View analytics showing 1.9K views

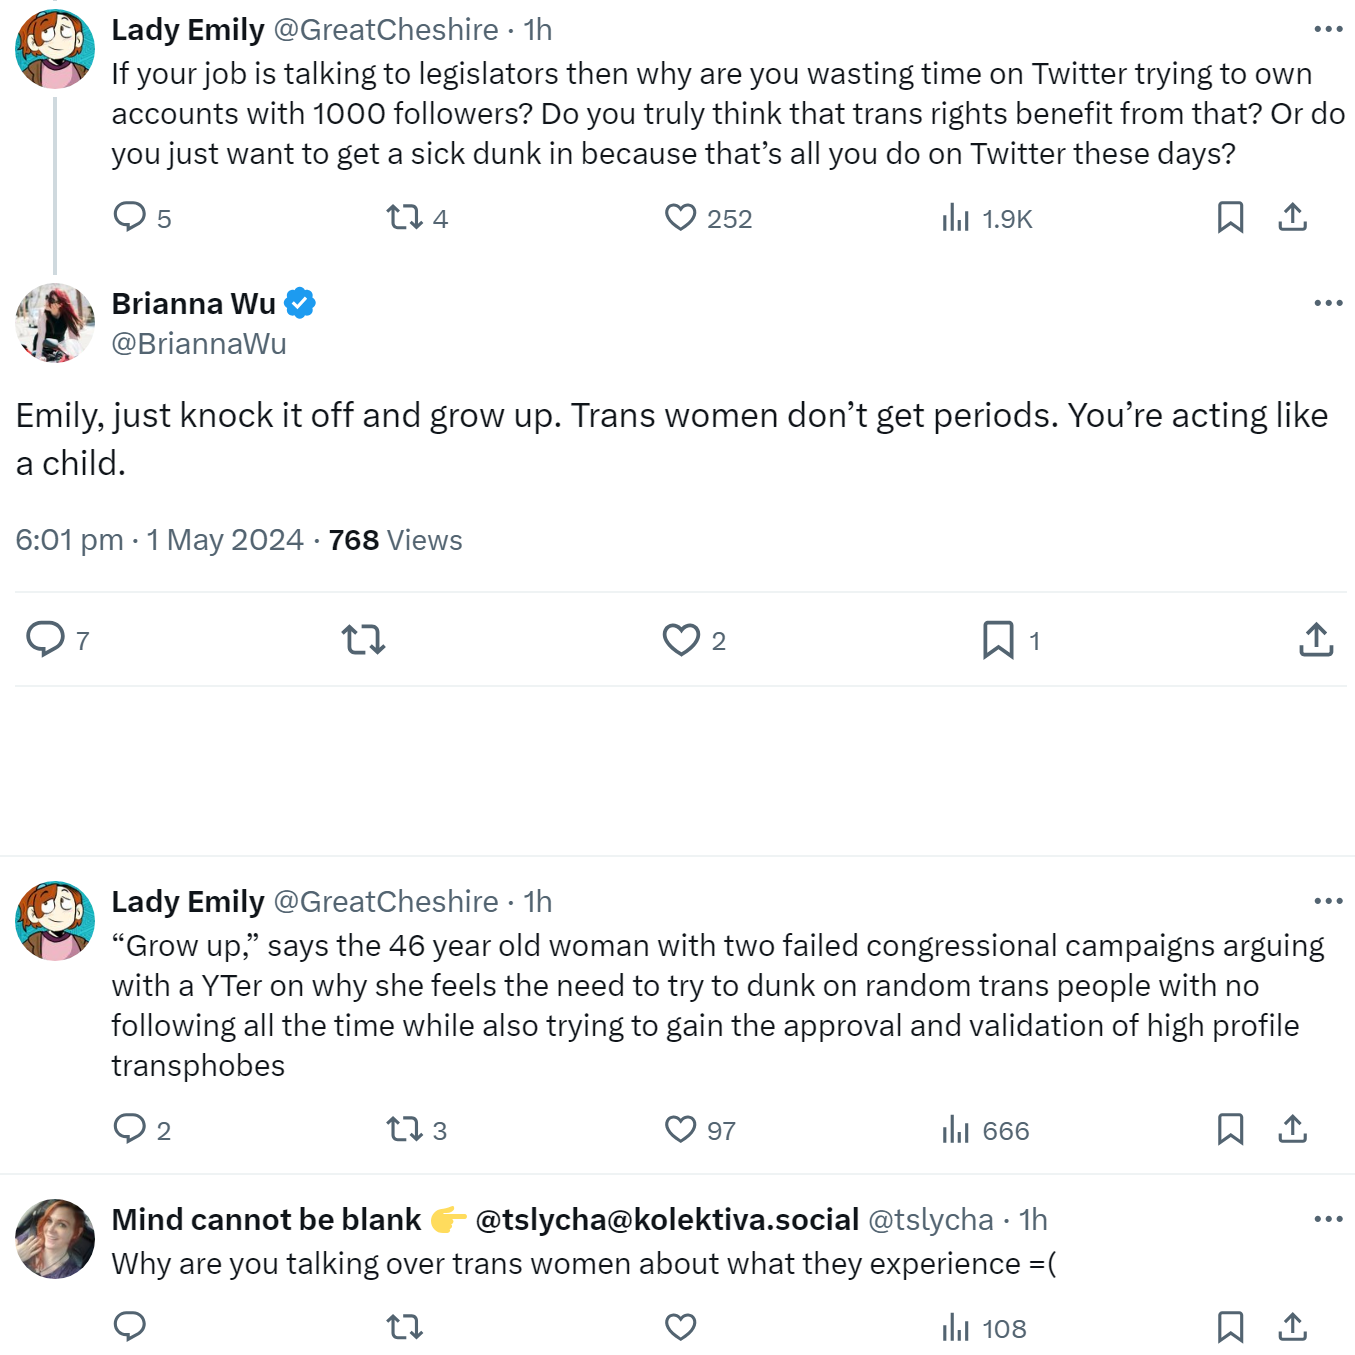tap(986, 218)
